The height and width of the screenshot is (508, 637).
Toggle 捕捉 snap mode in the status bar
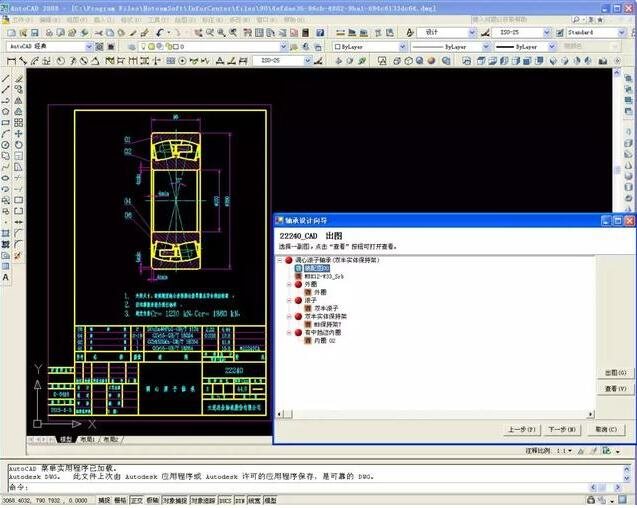104,498
